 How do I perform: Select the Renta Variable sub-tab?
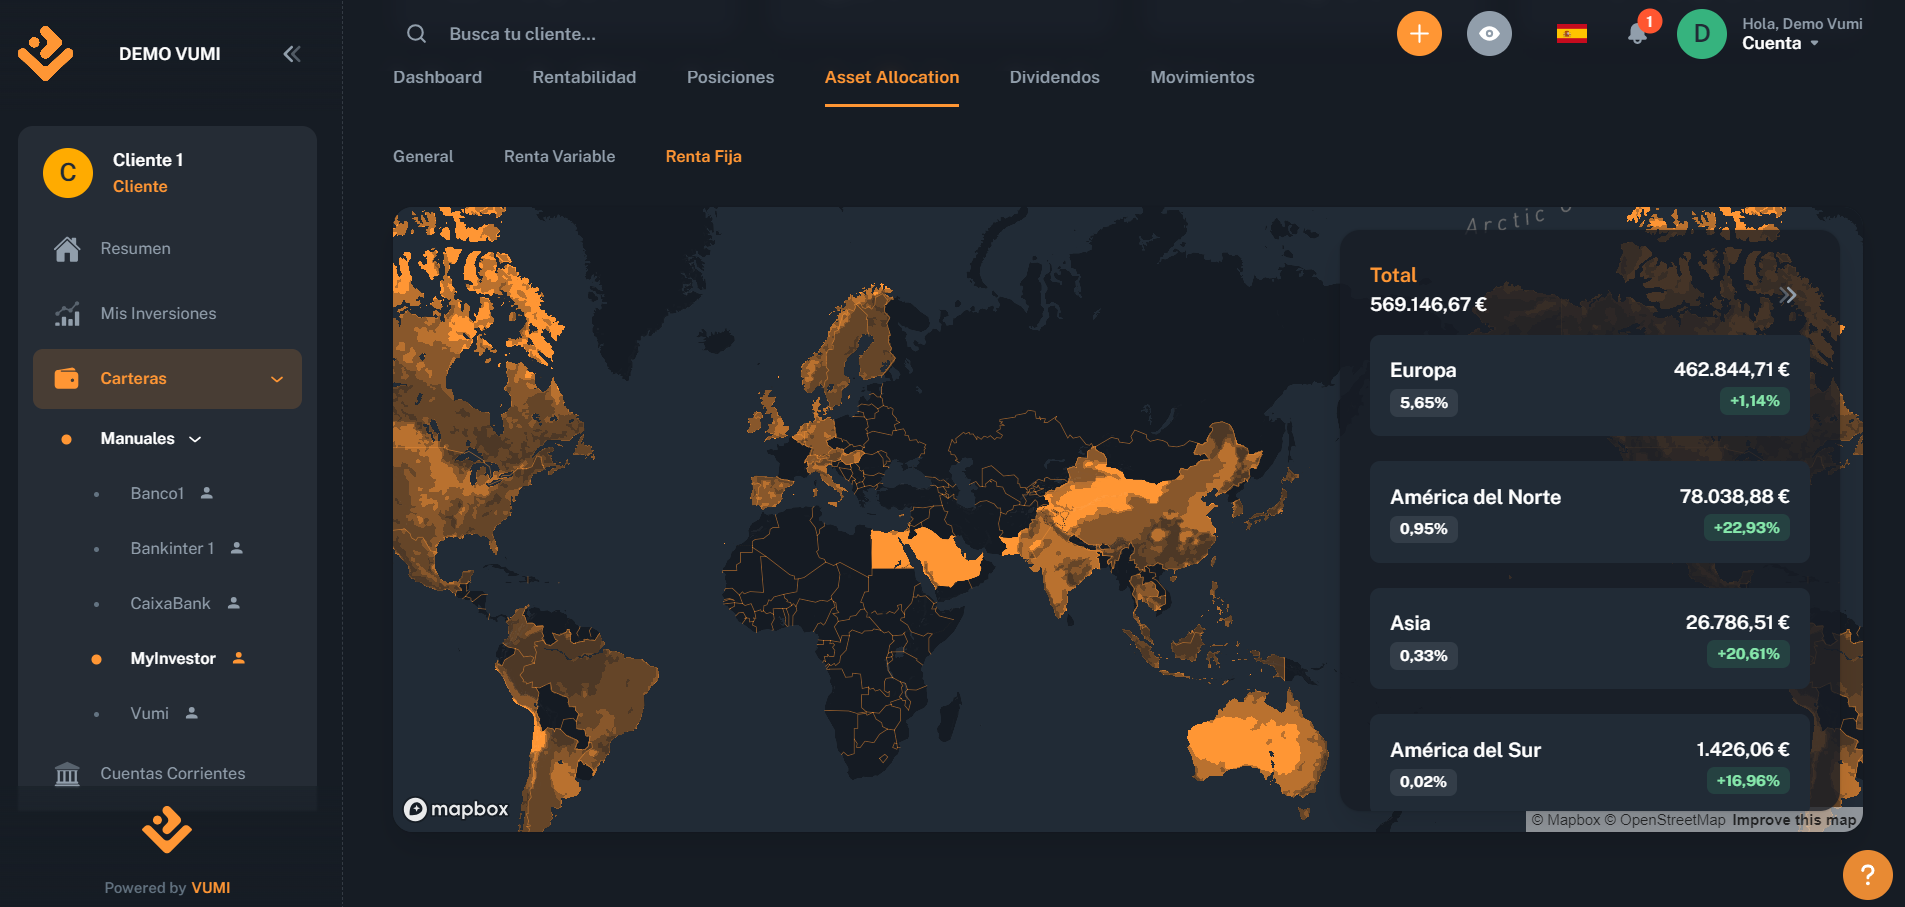(x=559, y=156)
